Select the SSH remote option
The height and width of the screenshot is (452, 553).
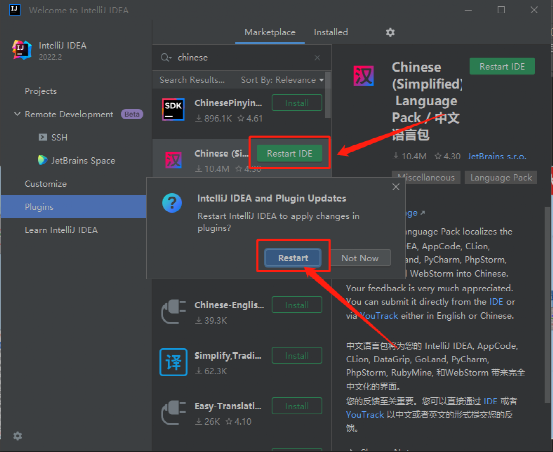pos(59,137)
